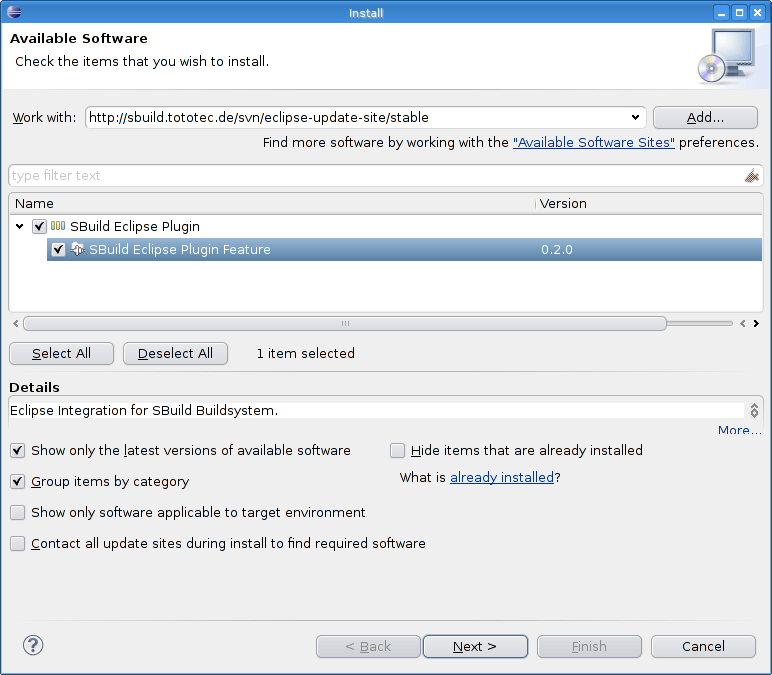Close the Install window

pos(757,13)
